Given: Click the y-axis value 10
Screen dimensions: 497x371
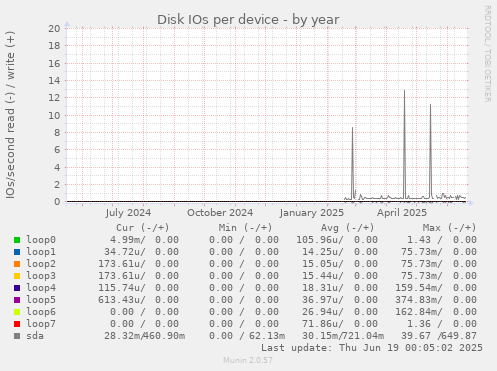Looking at the screenshot, I should pos(54,115).
